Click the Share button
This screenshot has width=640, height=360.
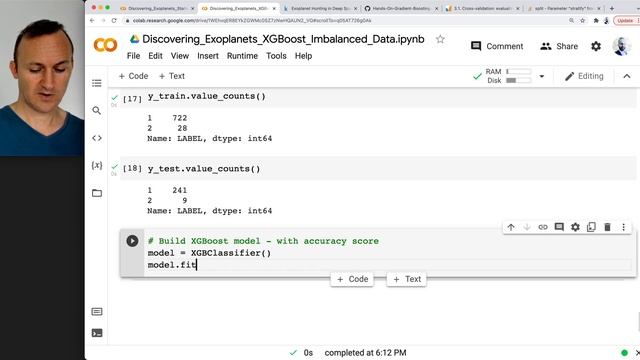pos(559,46)
